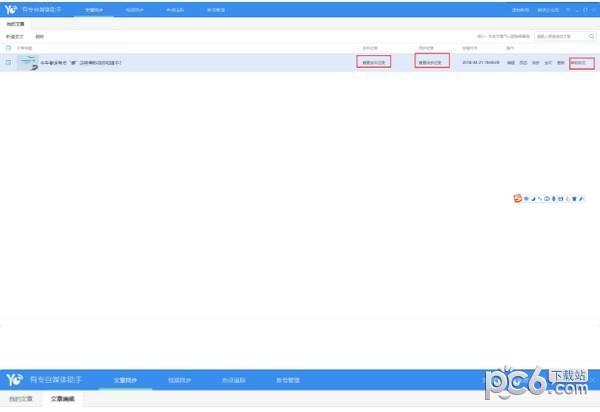This screenshot has height=412, width=600.
Task: Click the 新建文章 button
Action: (14, 36)
